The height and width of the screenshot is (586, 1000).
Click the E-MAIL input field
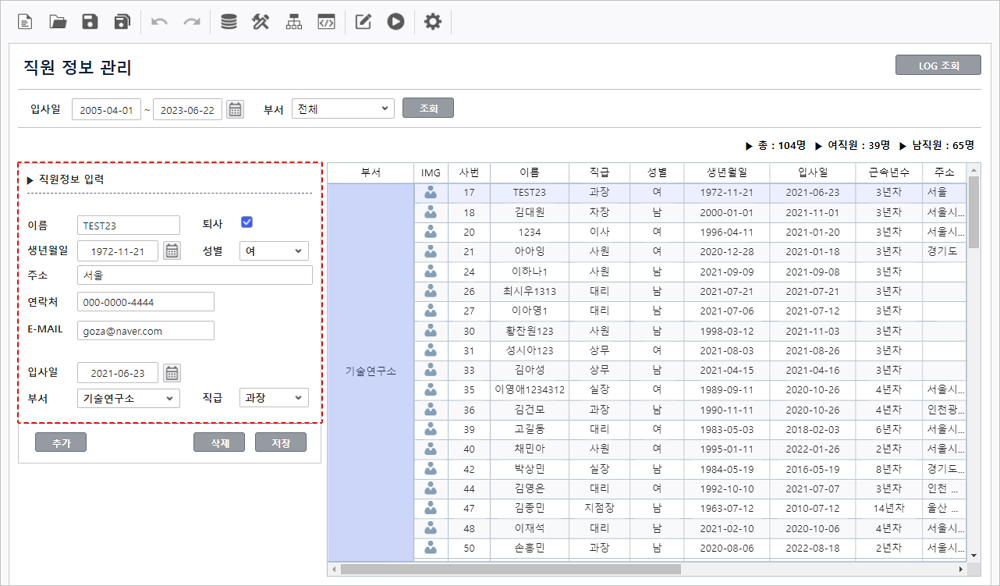[145, 331]
